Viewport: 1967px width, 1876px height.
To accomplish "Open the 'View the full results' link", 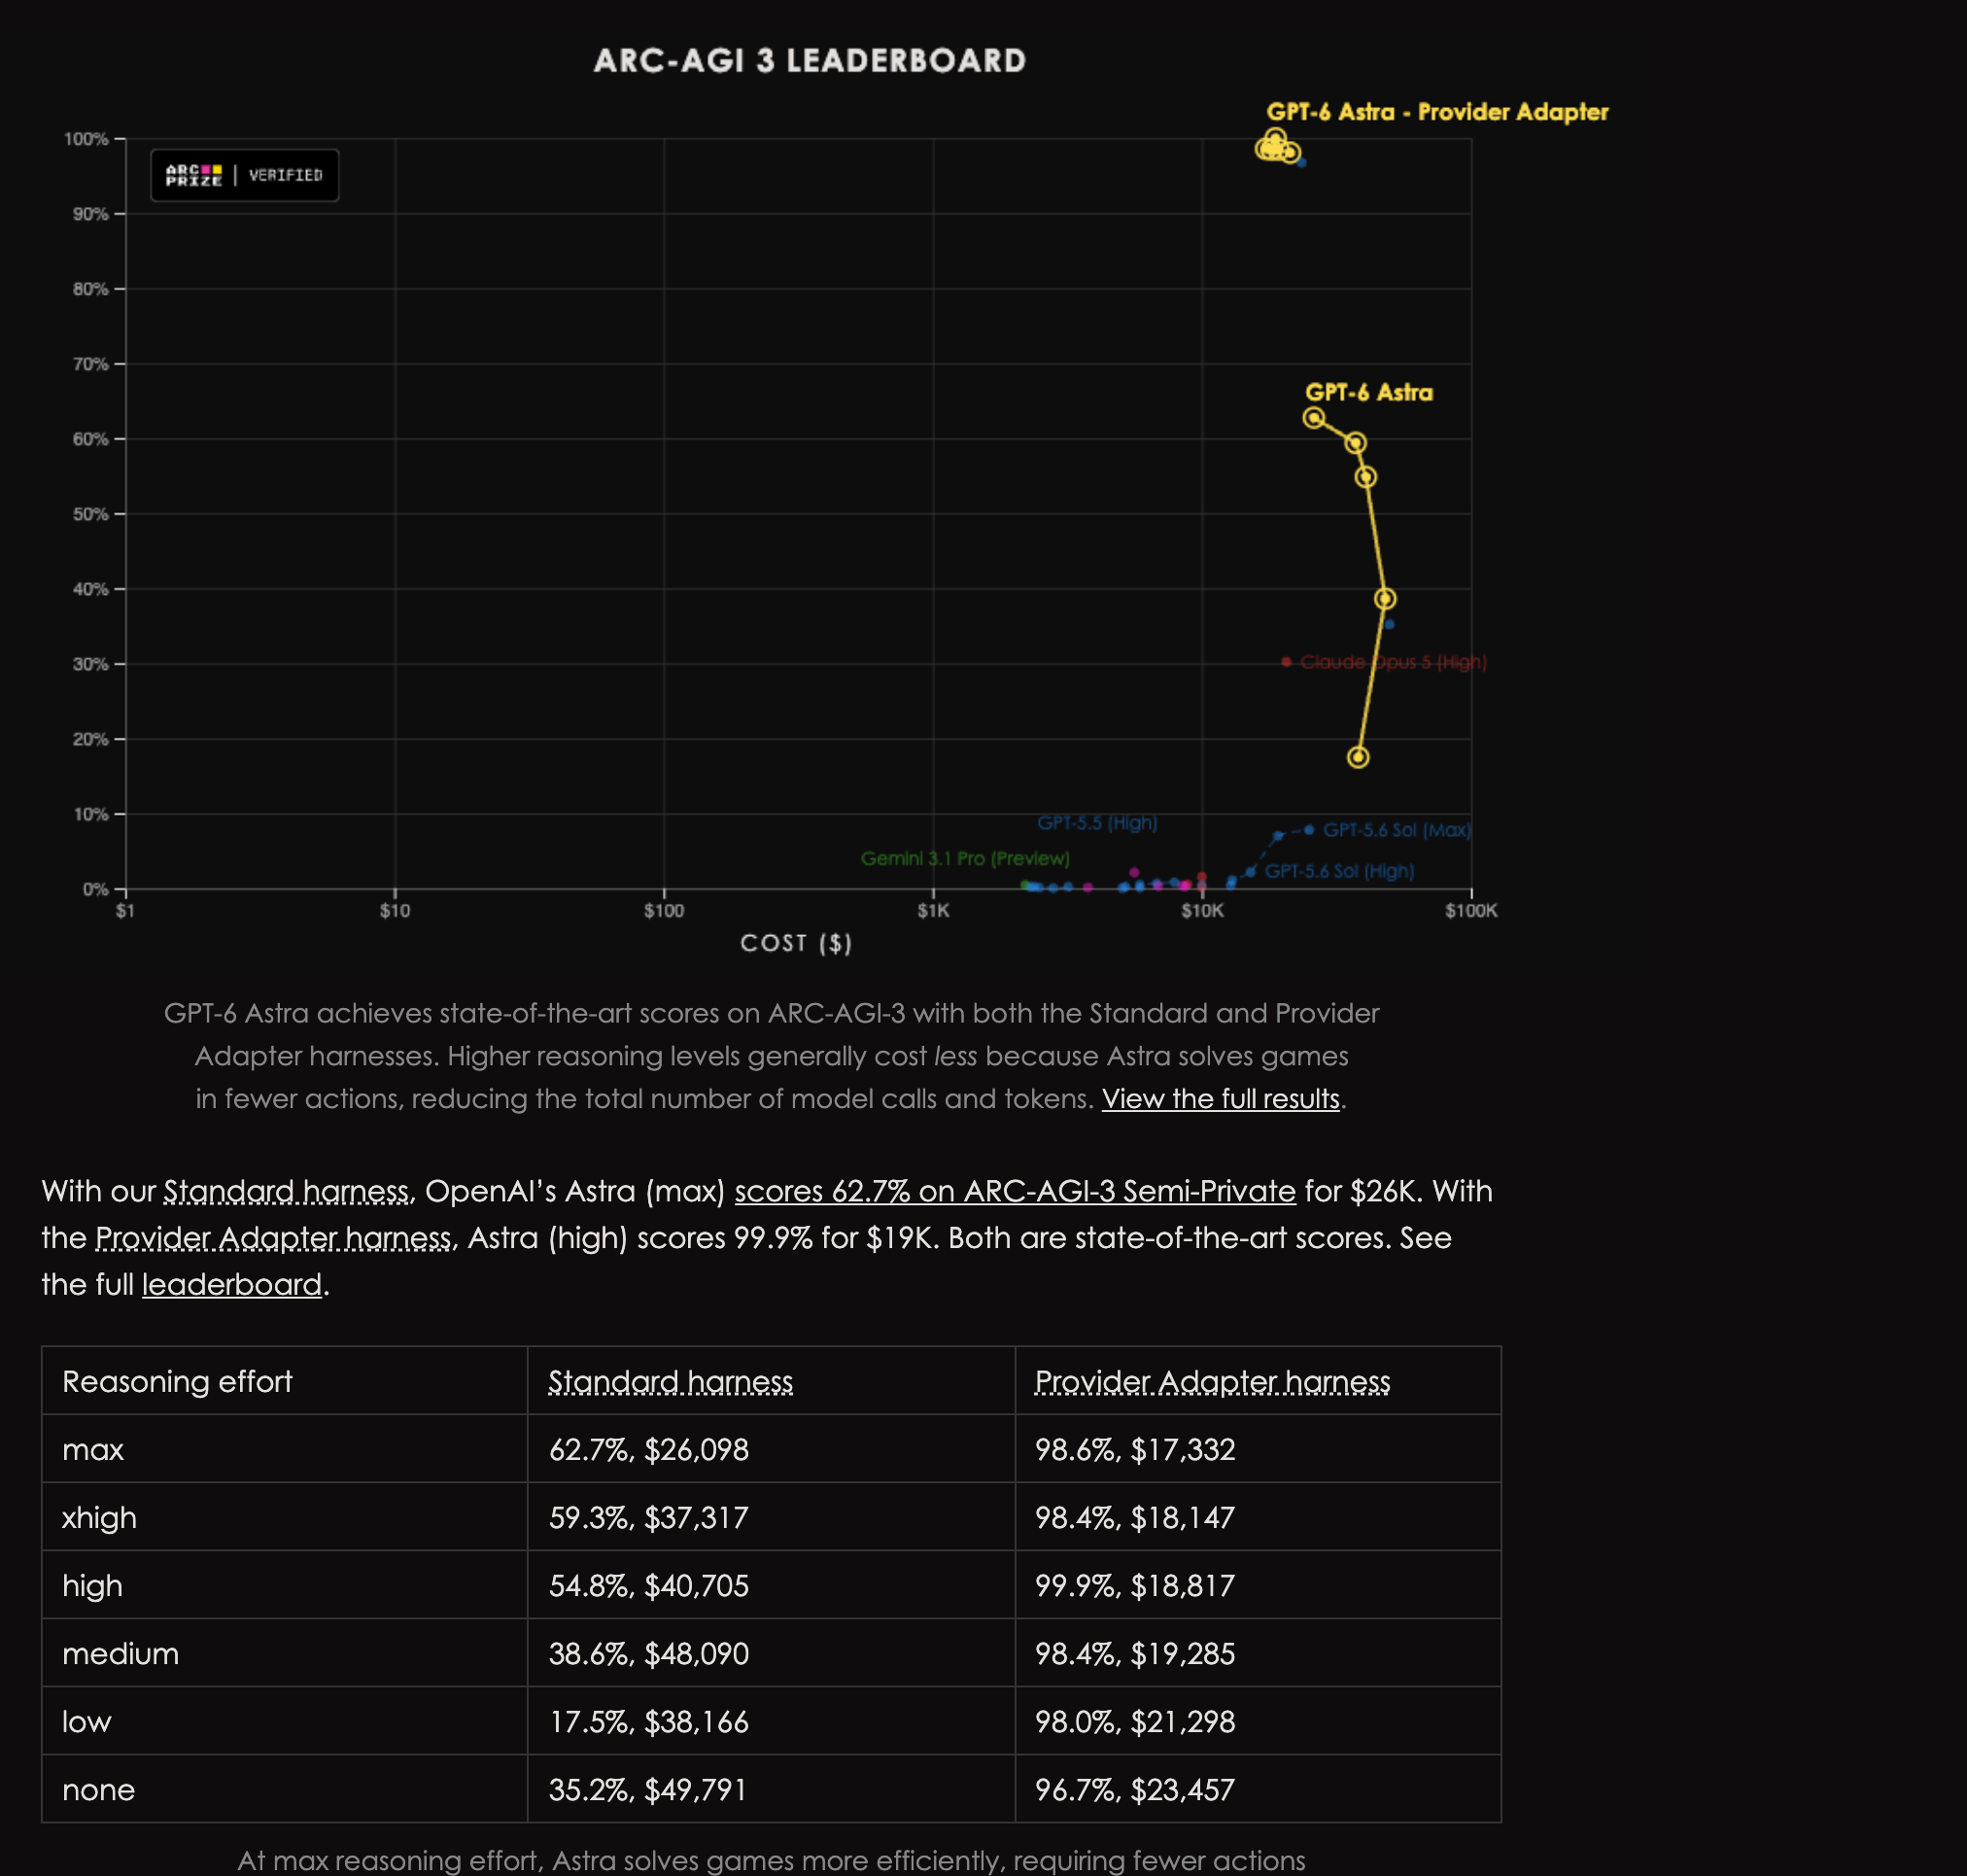I will point(1220,1098).
